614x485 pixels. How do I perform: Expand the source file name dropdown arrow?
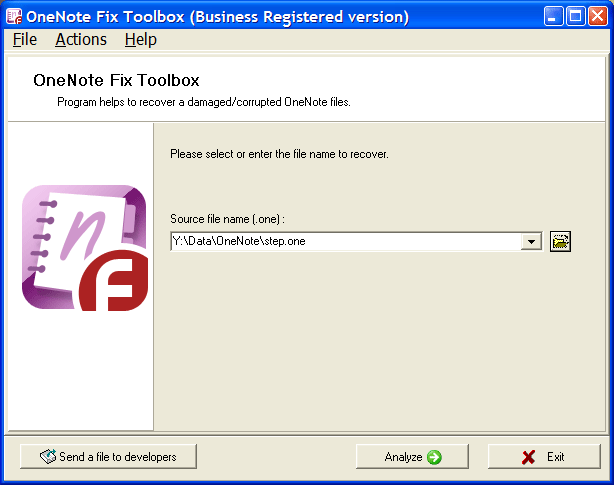click(531, 242)
